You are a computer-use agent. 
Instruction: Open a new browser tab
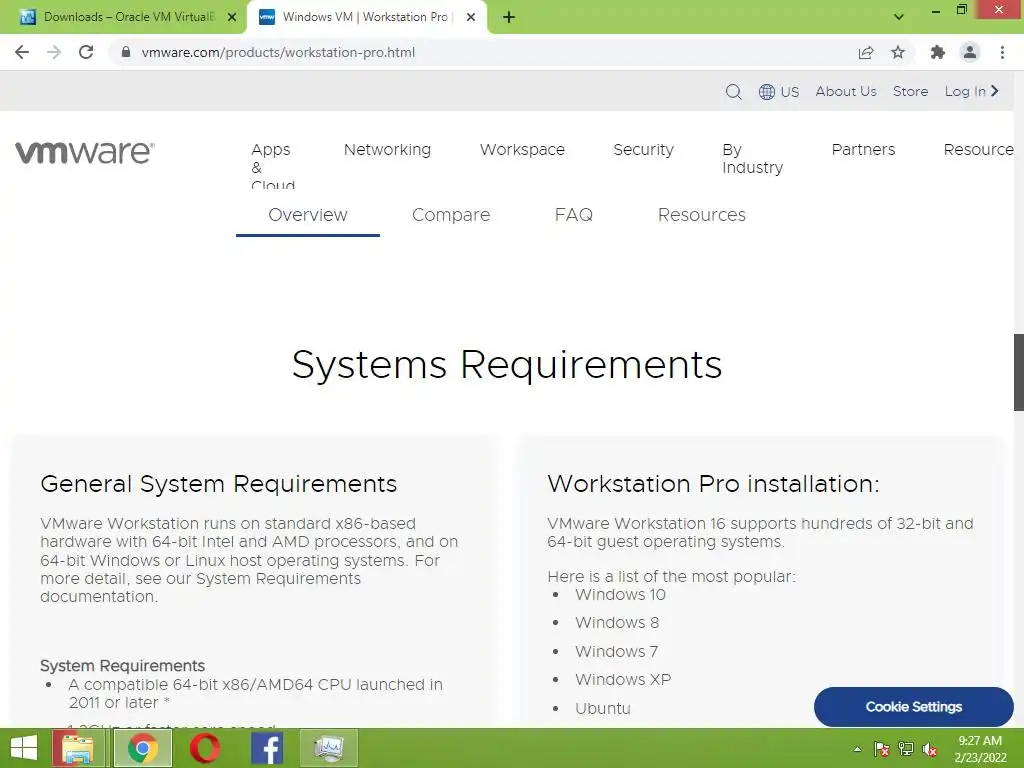509,17
